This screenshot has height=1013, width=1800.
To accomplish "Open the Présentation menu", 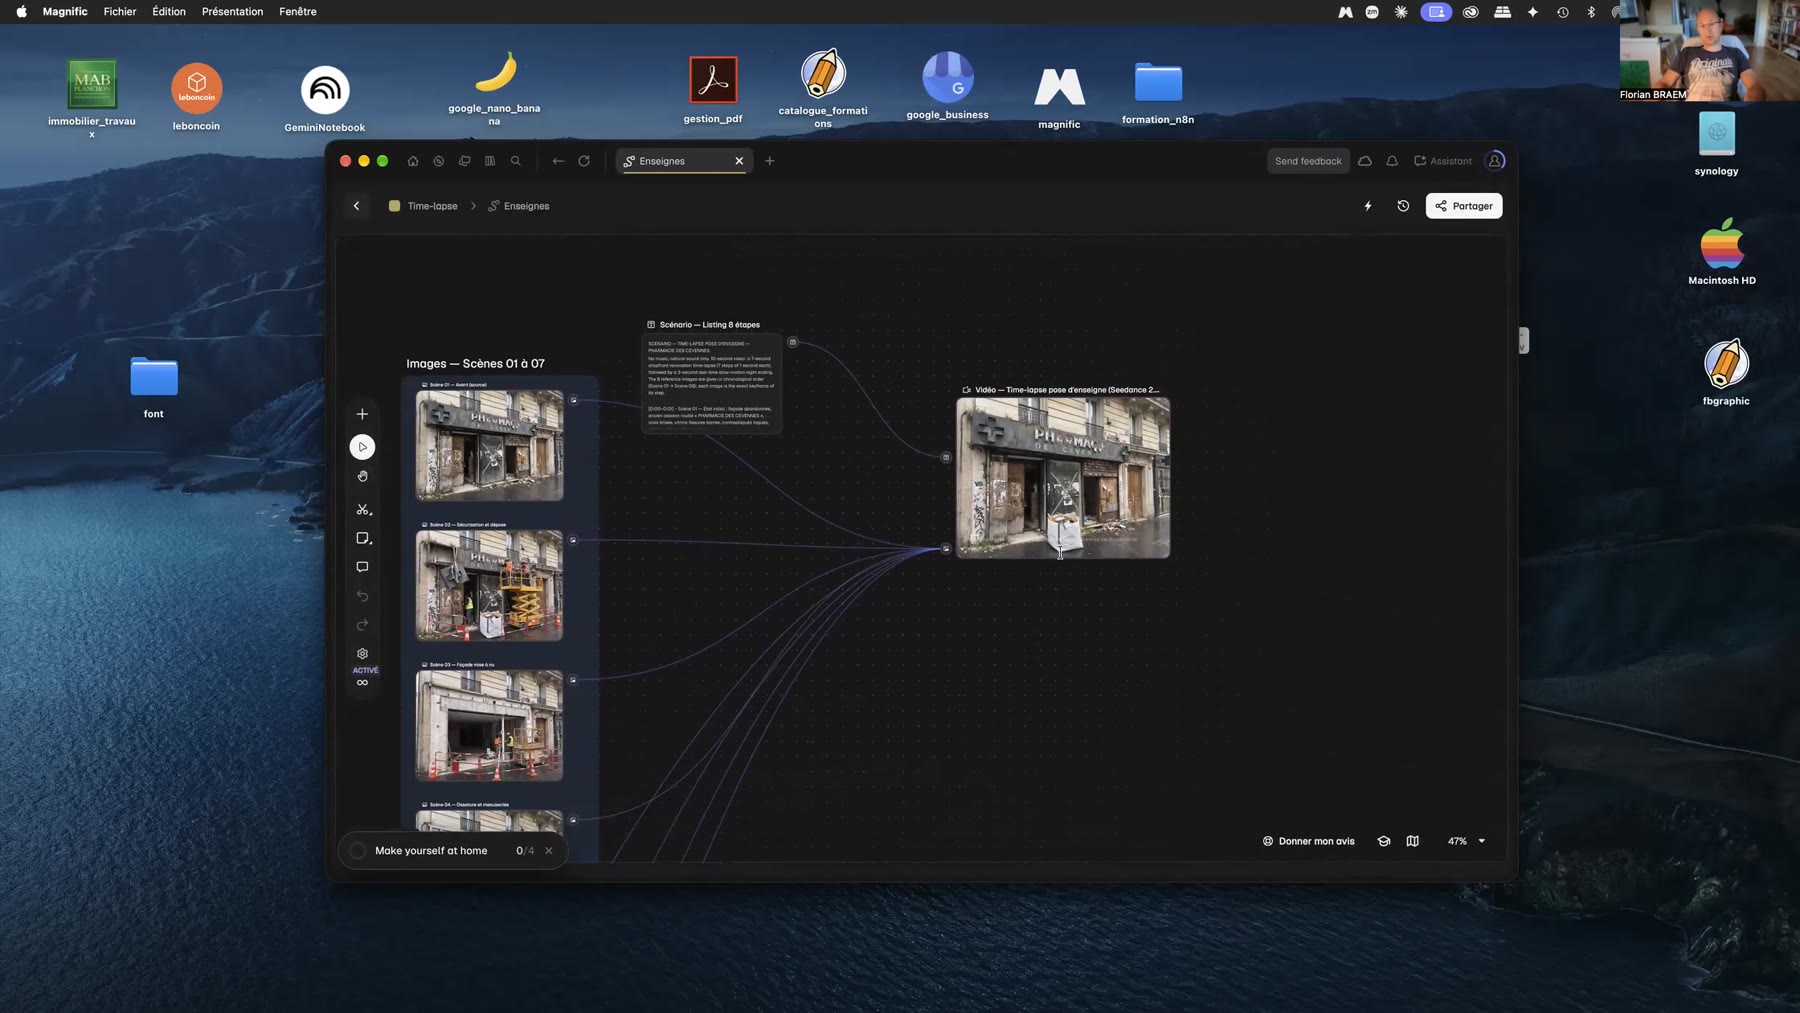I will point(232,12).
